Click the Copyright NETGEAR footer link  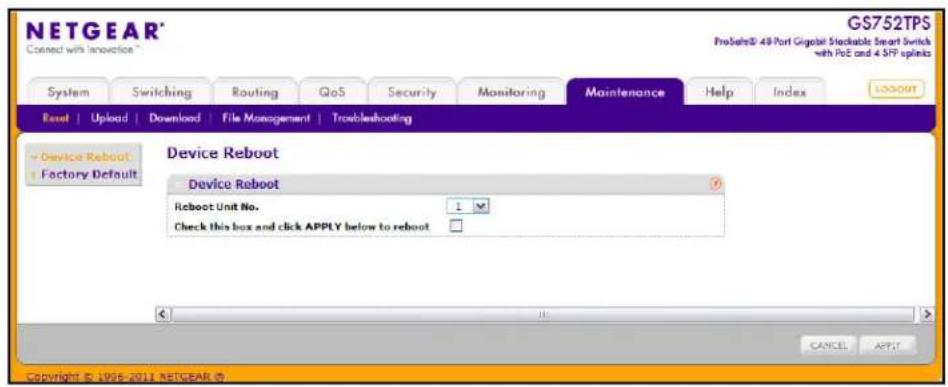[126, 377]
